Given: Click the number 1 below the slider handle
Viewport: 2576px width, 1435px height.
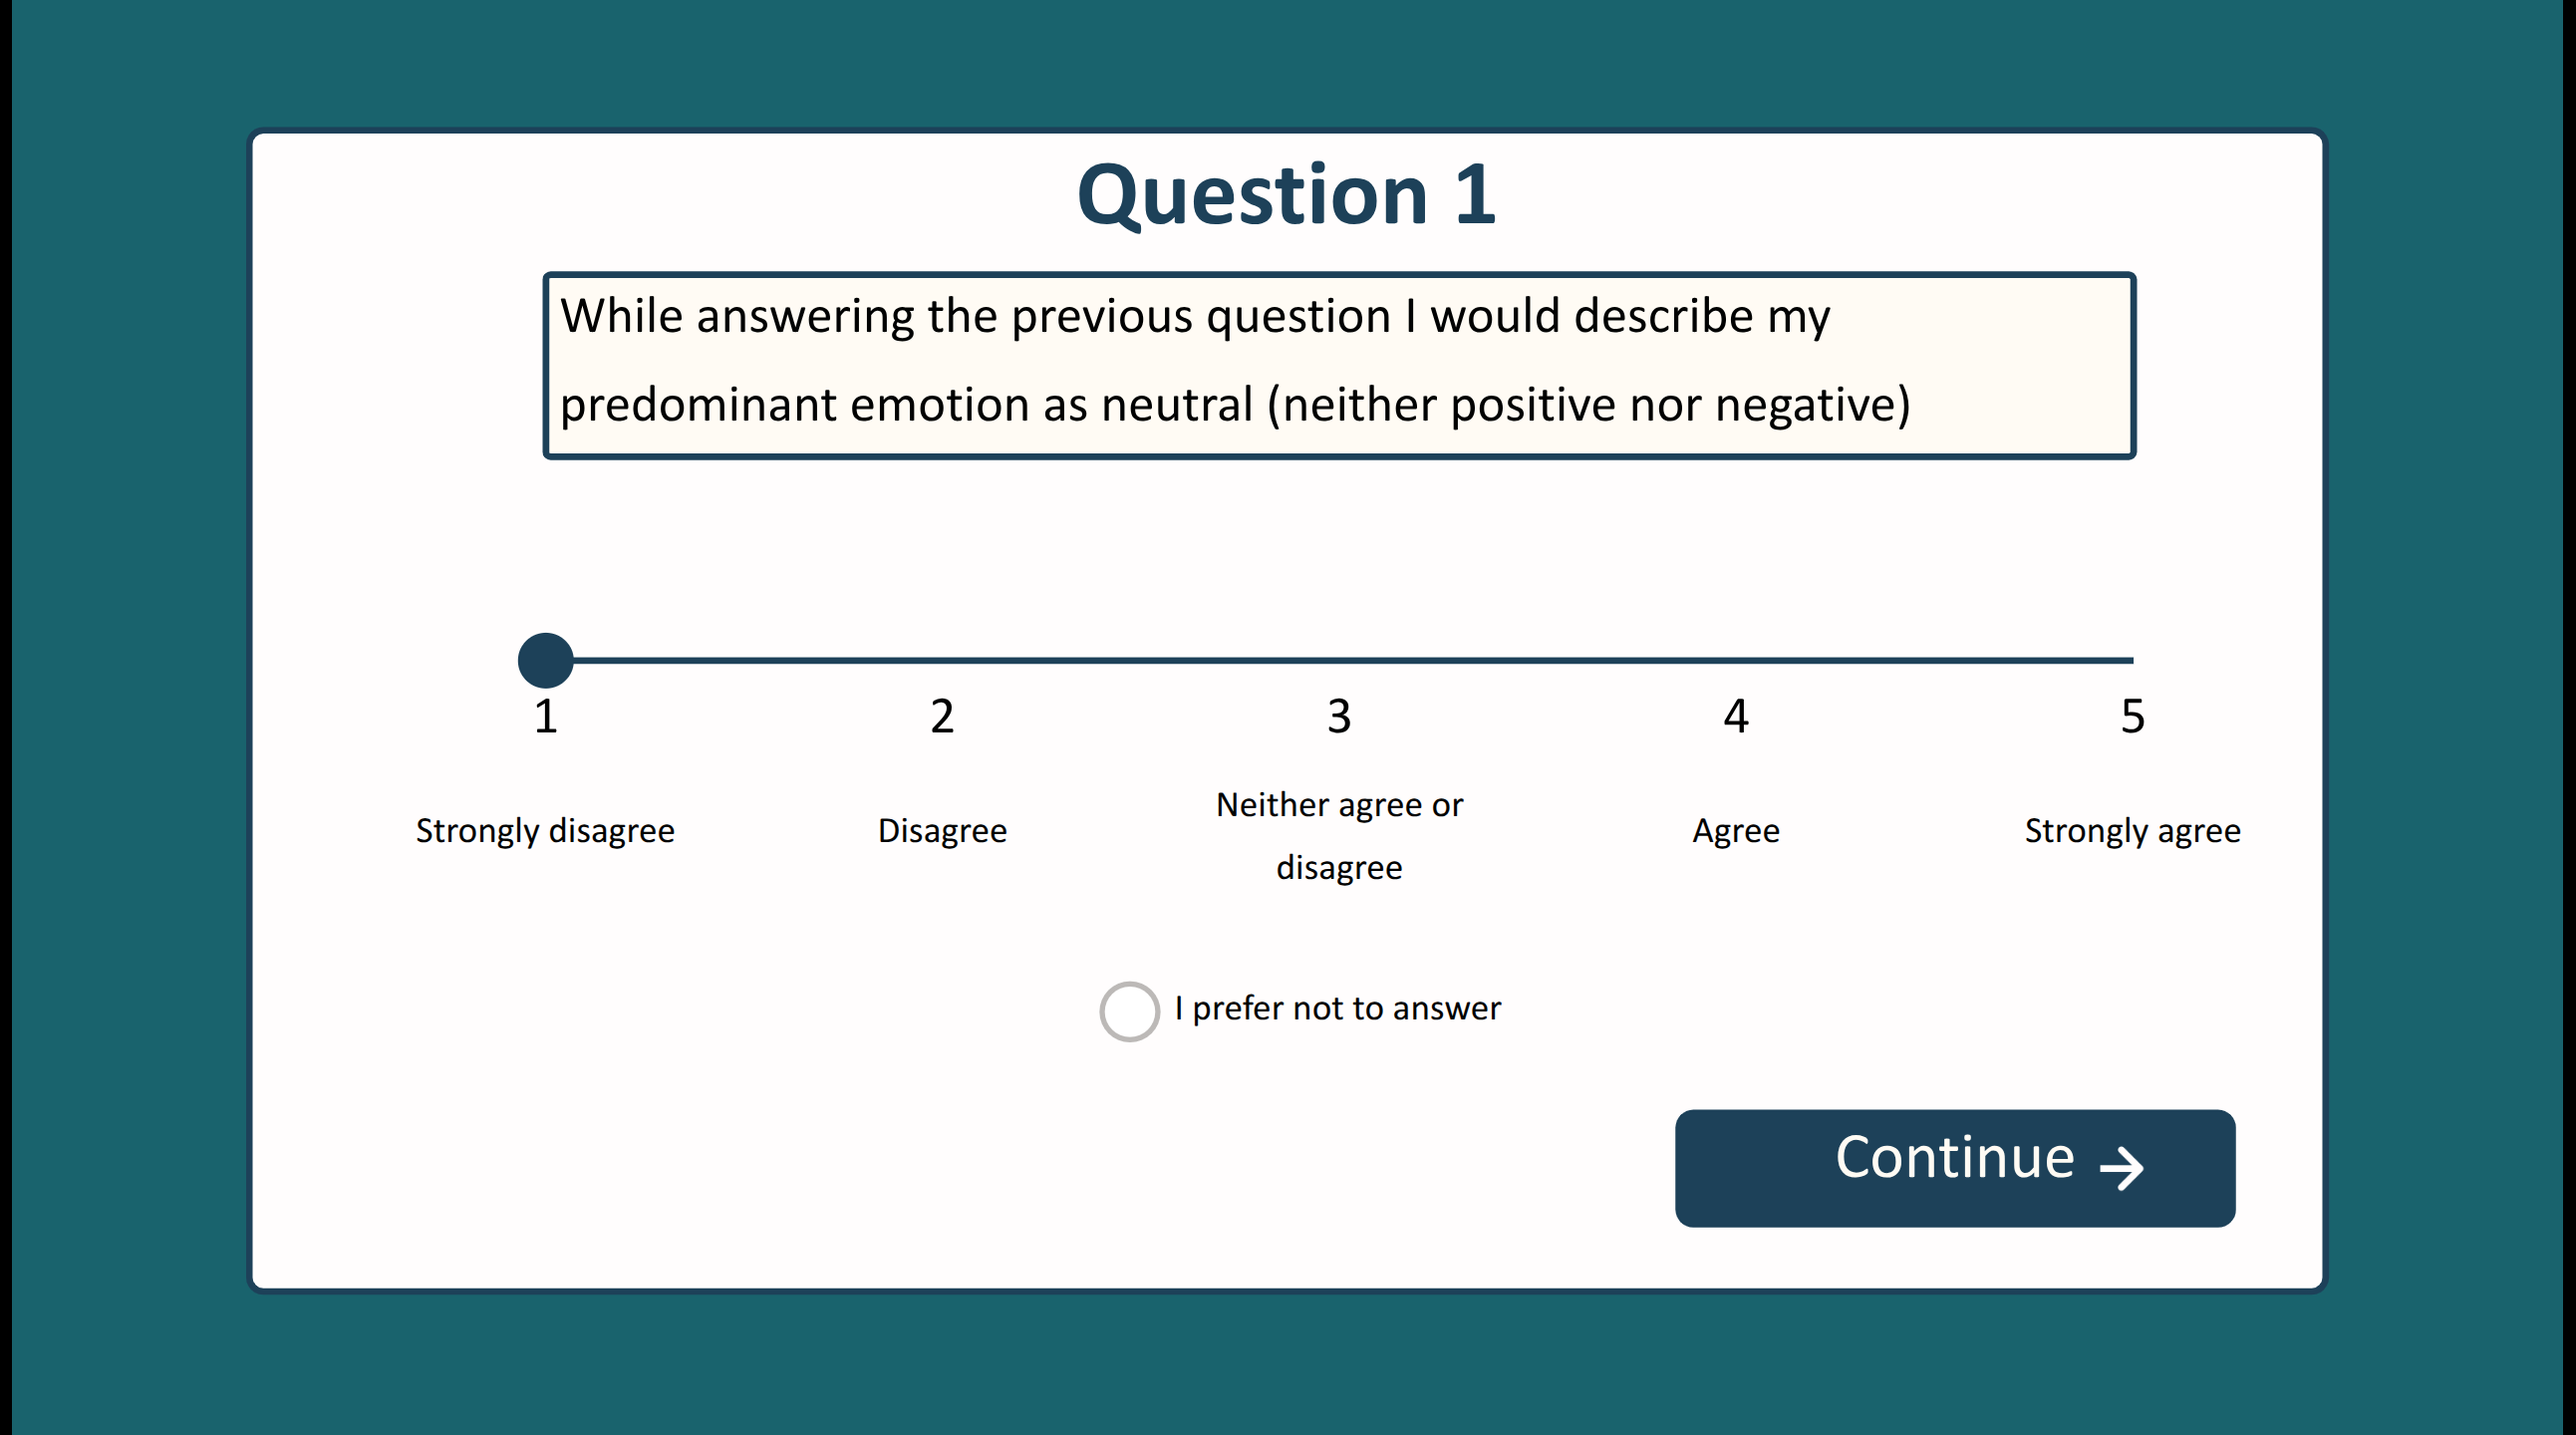Looking at the screenshot, I should [545, 716].
